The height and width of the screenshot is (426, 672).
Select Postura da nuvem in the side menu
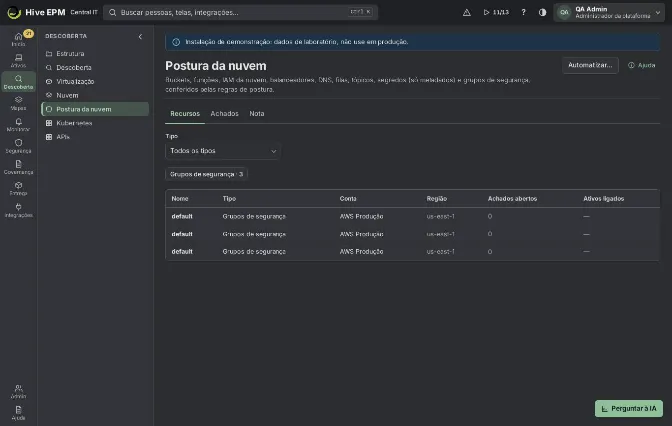(x=95, y=109)
